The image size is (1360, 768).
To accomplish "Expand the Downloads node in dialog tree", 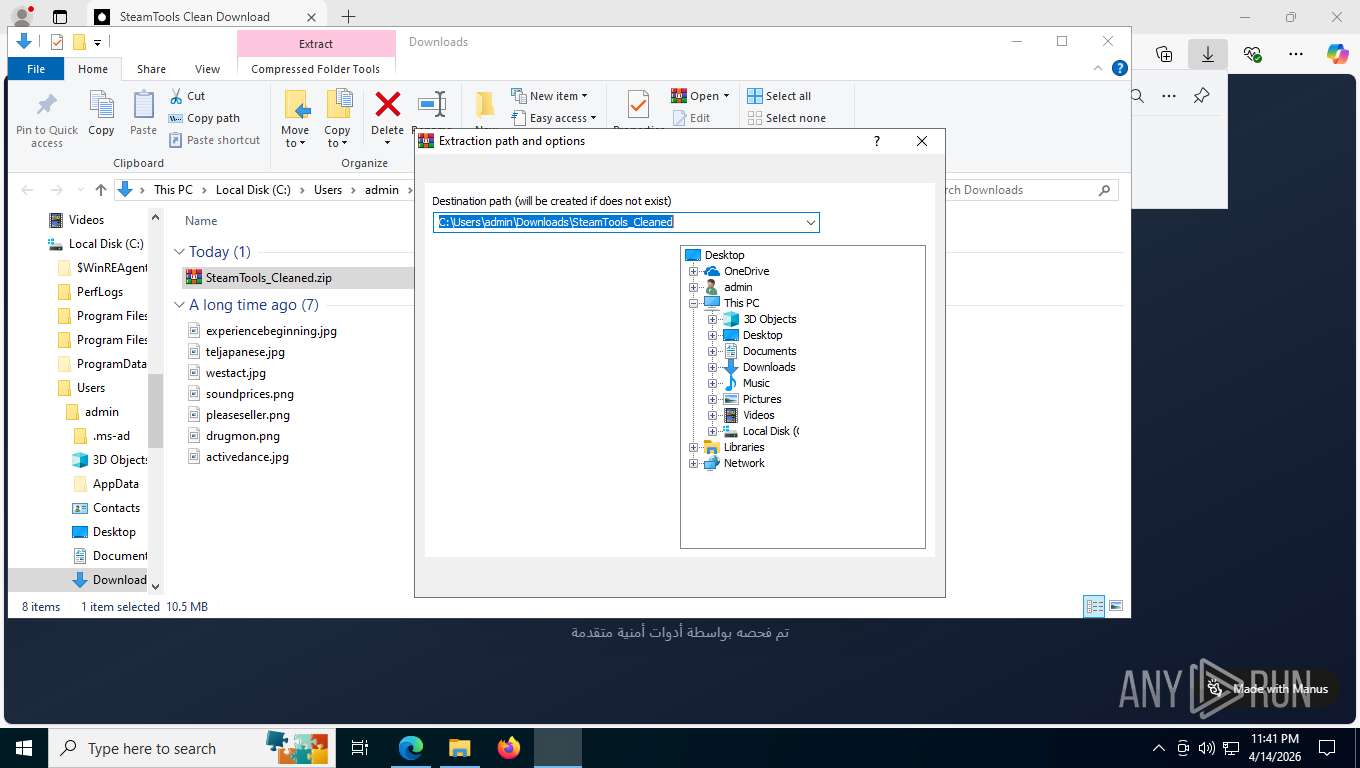I will [x=712, y=367].
